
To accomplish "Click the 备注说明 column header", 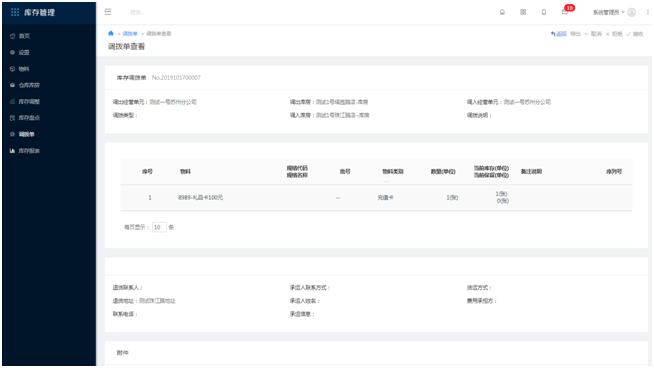I will coord(531,171).
